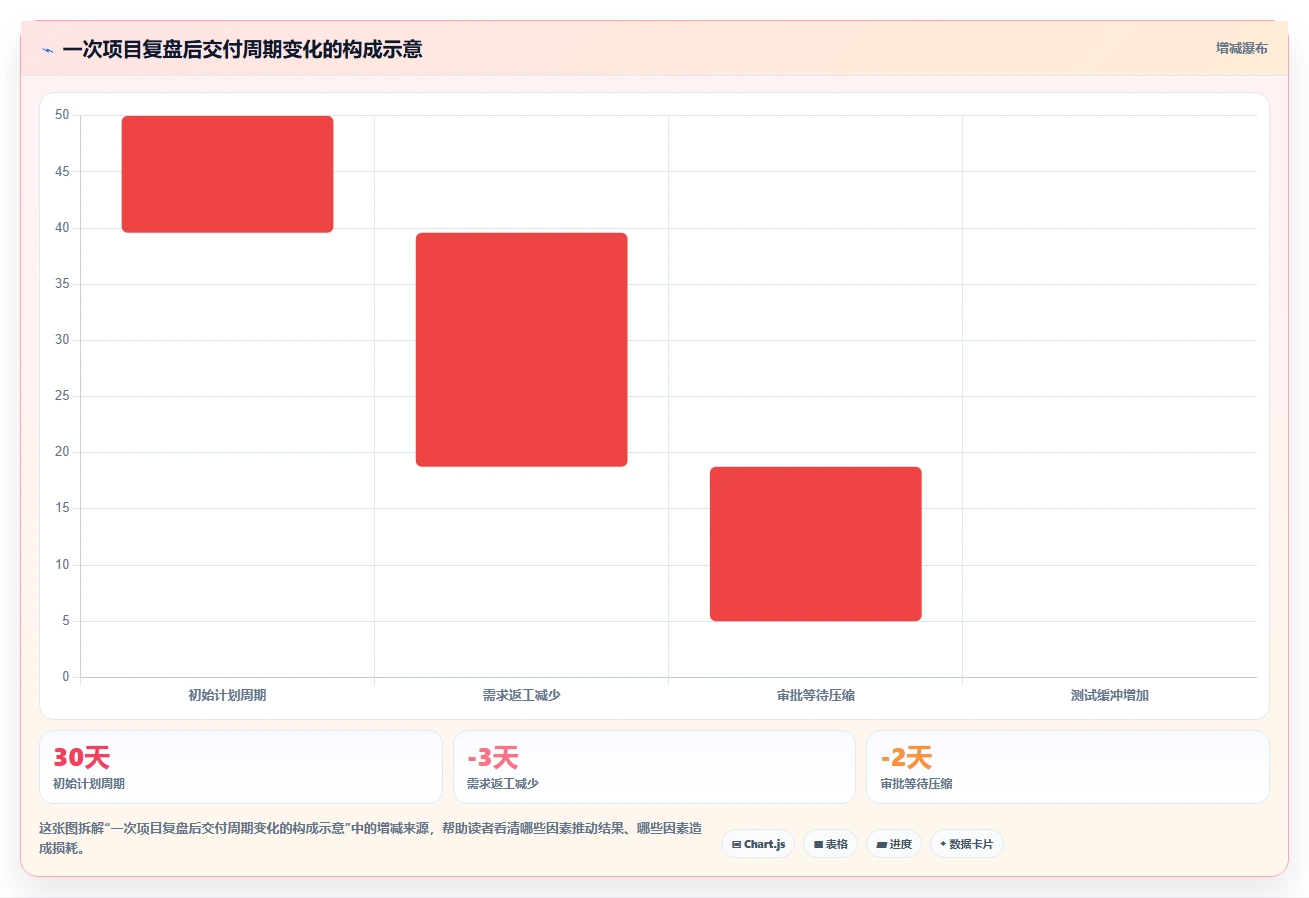The height and width of the screenshot is (898, 1309).
Task: Open the 30天 data card
Action: coord(240,767)
